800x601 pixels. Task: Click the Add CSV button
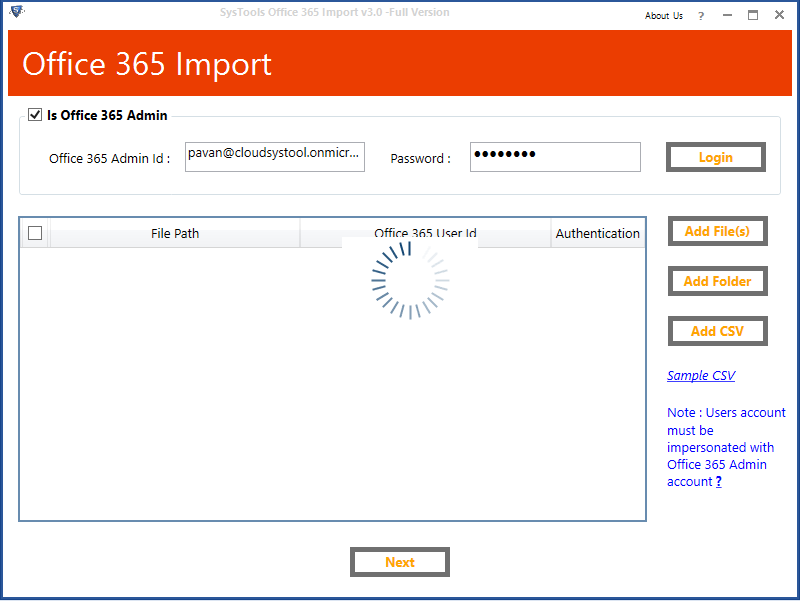tap(717, 331)
